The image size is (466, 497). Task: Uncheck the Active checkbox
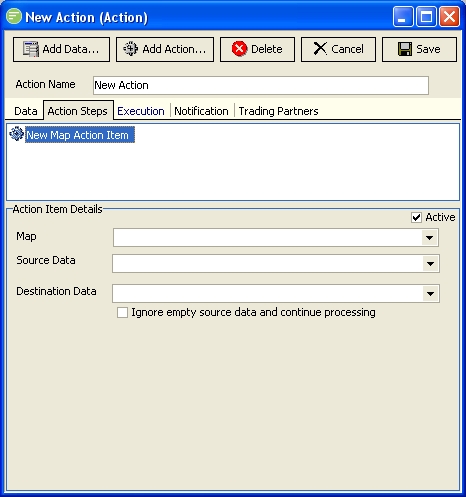pos(416,217)
